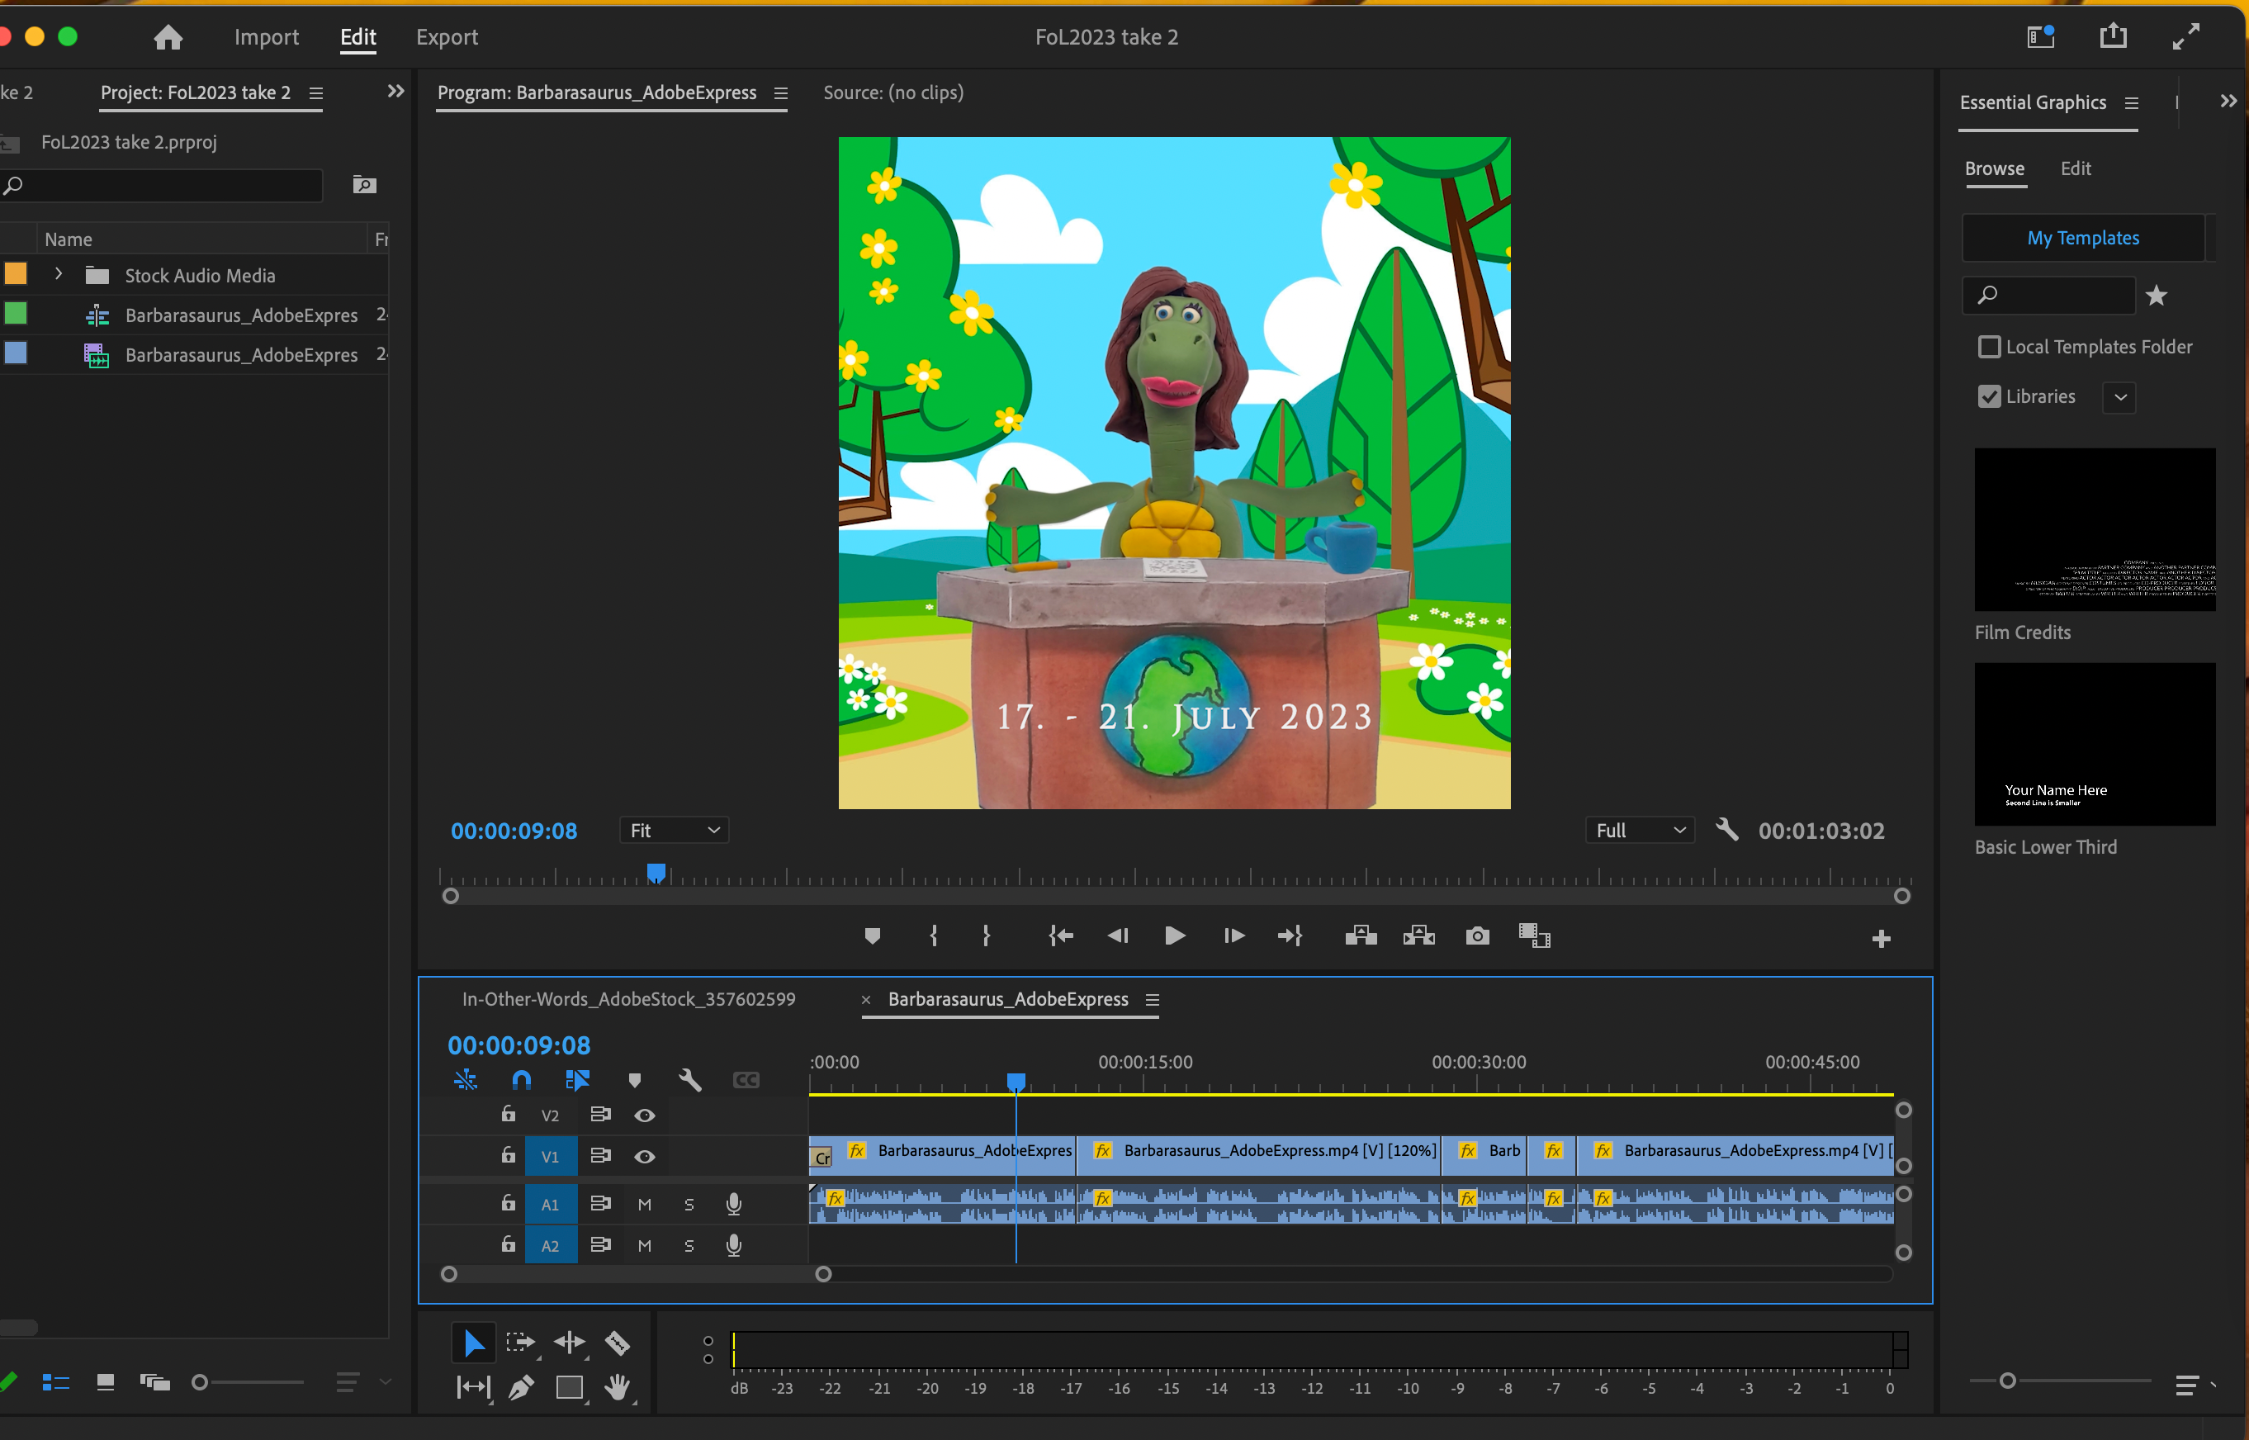
Task: Enable the Local Templates Folder checkbox
Action: tap(1989, 347)
